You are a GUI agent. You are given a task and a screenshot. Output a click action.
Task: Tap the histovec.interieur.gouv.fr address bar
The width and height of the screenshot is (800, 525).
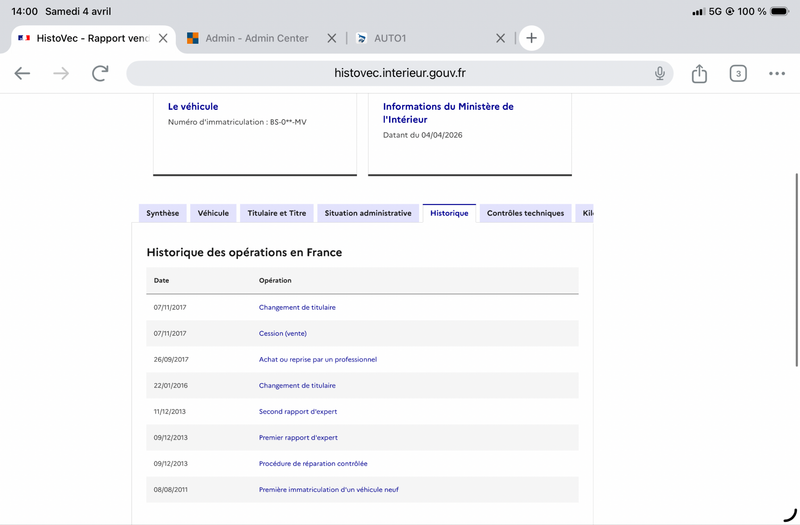click(x=400, y=73)
